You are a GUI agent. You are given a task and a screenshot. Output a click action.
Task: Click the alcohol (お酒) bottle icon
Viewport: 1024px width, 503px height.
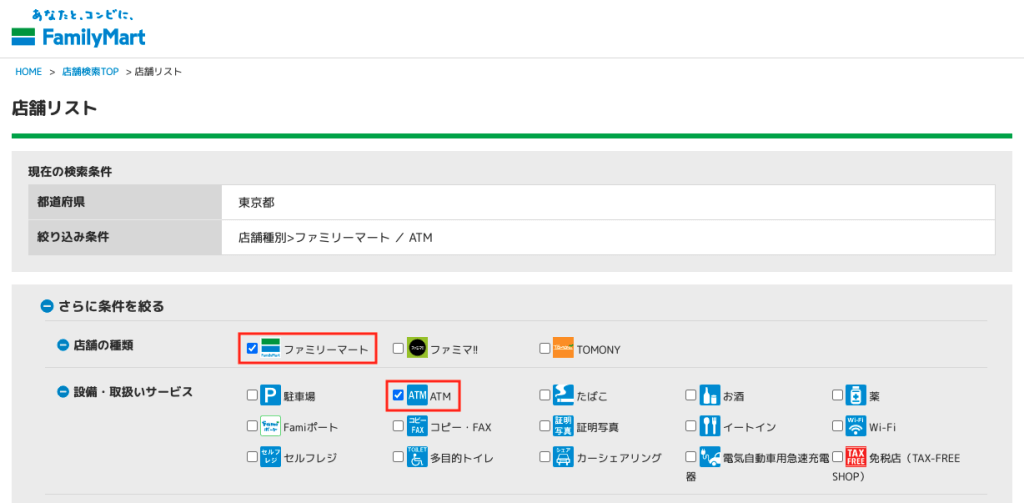coord(709,396)
